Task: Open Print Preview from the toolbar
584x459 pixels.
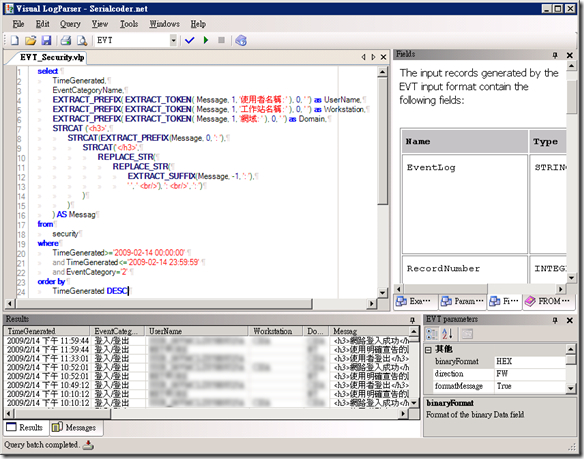Action: tap(82, 40)
